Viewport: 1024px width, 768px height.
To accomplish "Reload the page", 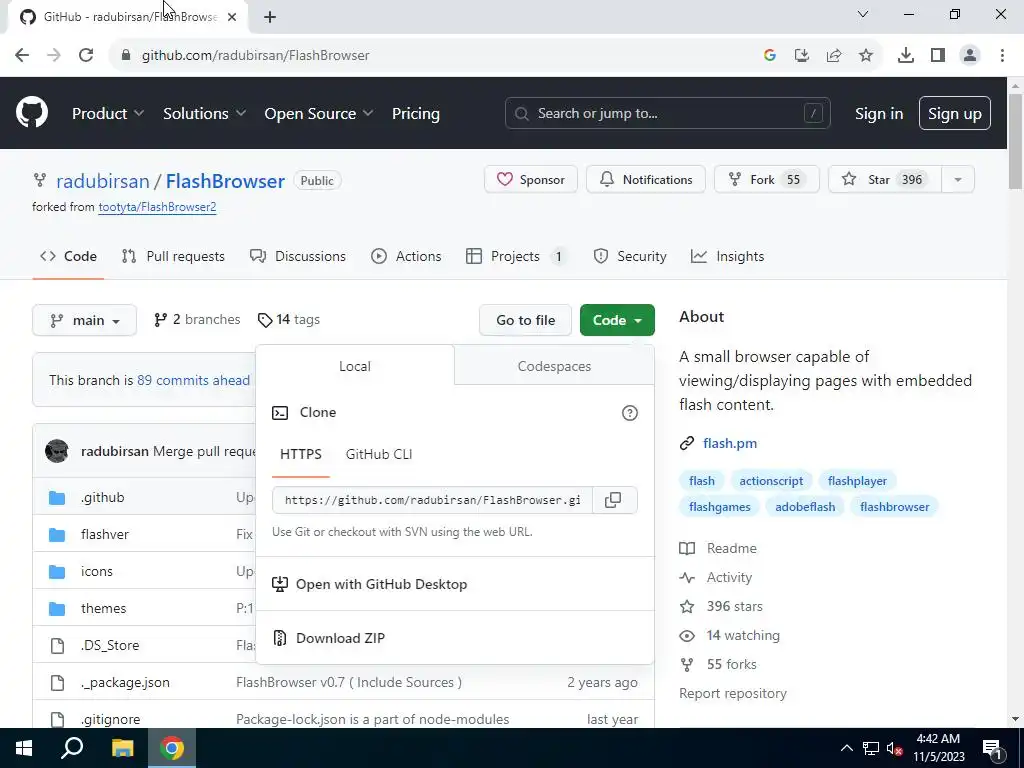I will coord(86,56).
